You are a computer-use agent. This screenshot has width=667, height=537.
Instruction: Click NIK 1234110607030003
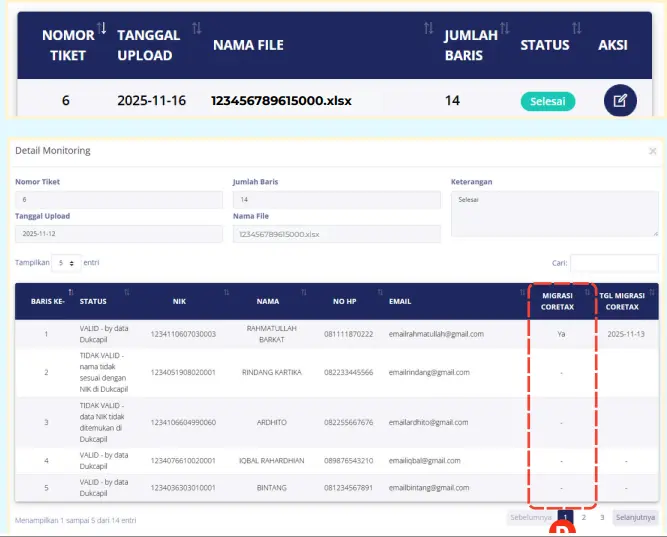coord(183,334)
